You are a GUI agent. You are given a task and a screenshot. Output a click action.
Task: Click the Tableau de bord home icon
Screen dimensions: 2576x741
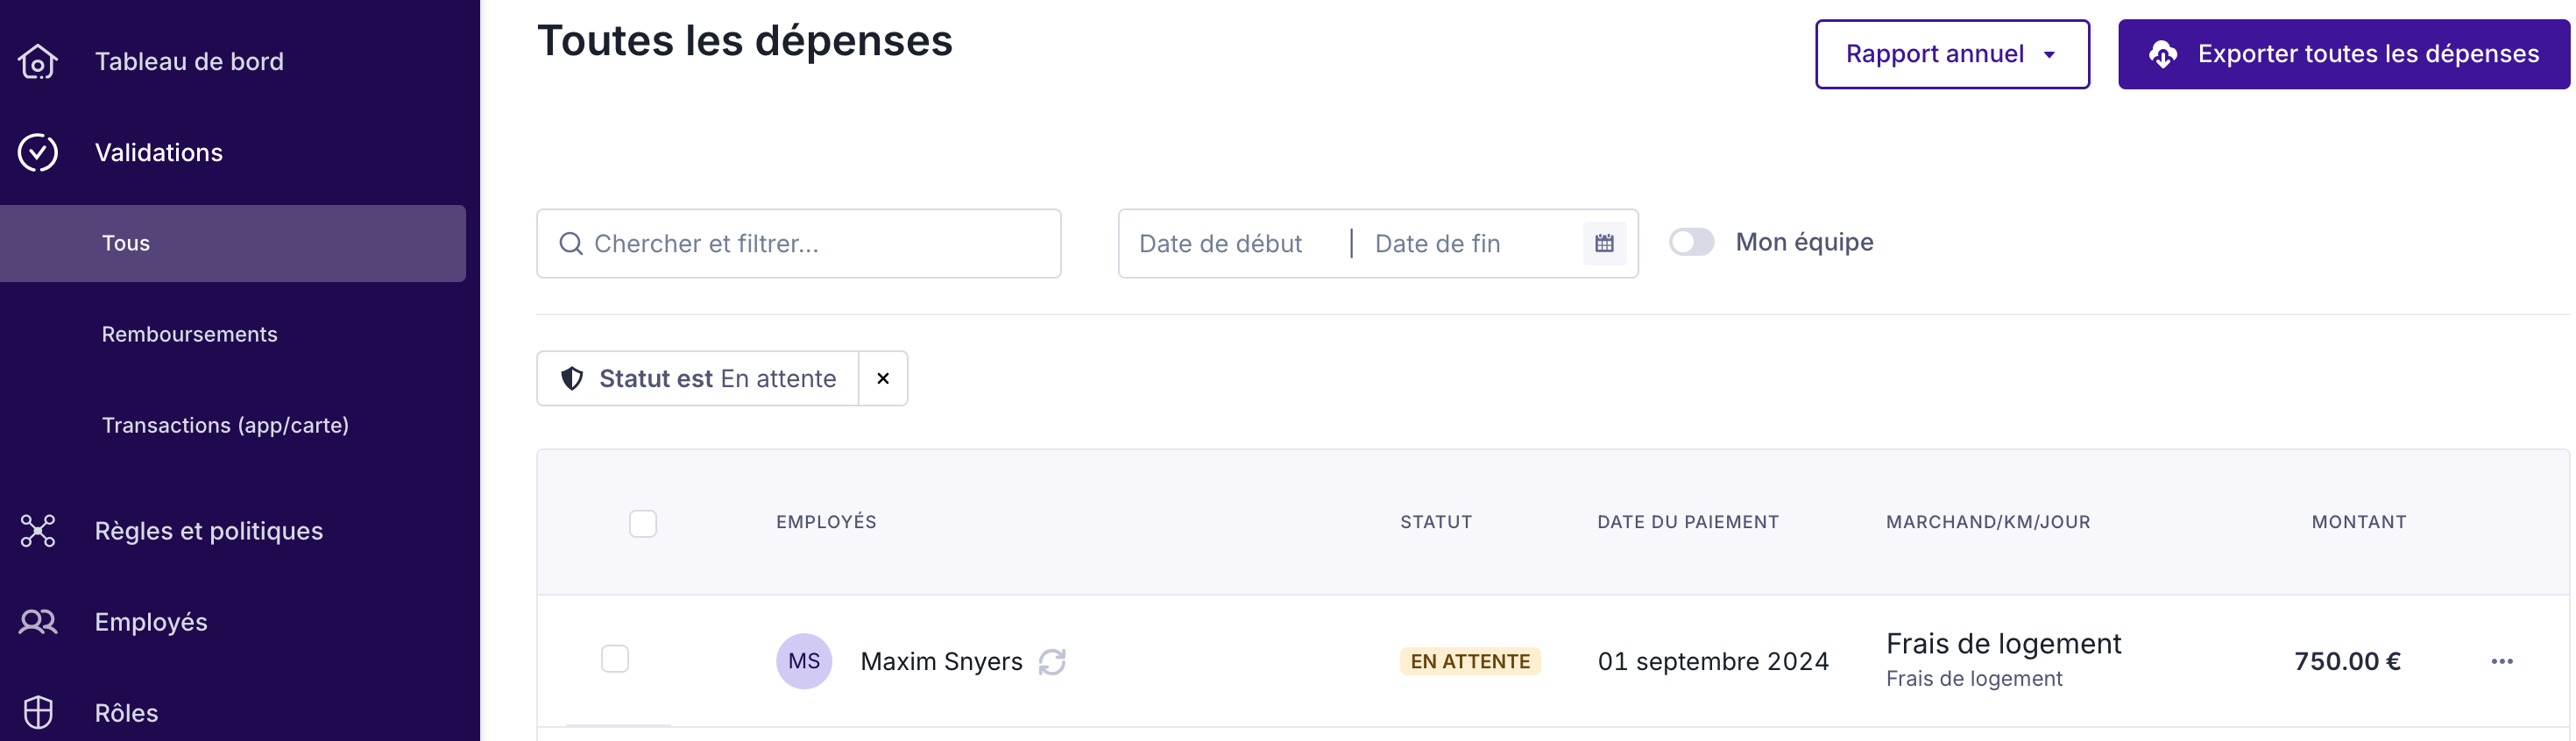coord(38,62)
